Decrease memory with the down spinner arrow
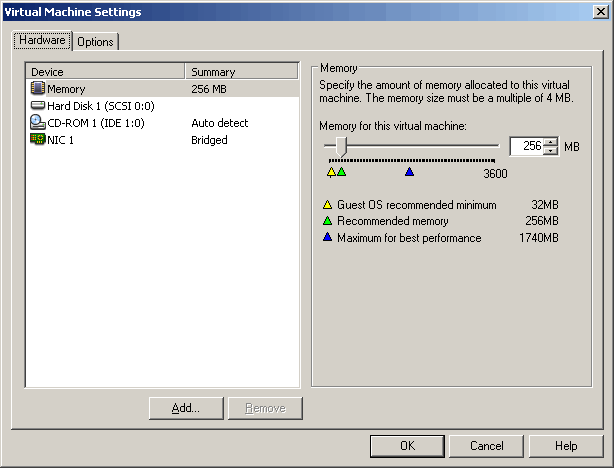The width and height of the screenshot is (614, 468). (x=550, y=151)
